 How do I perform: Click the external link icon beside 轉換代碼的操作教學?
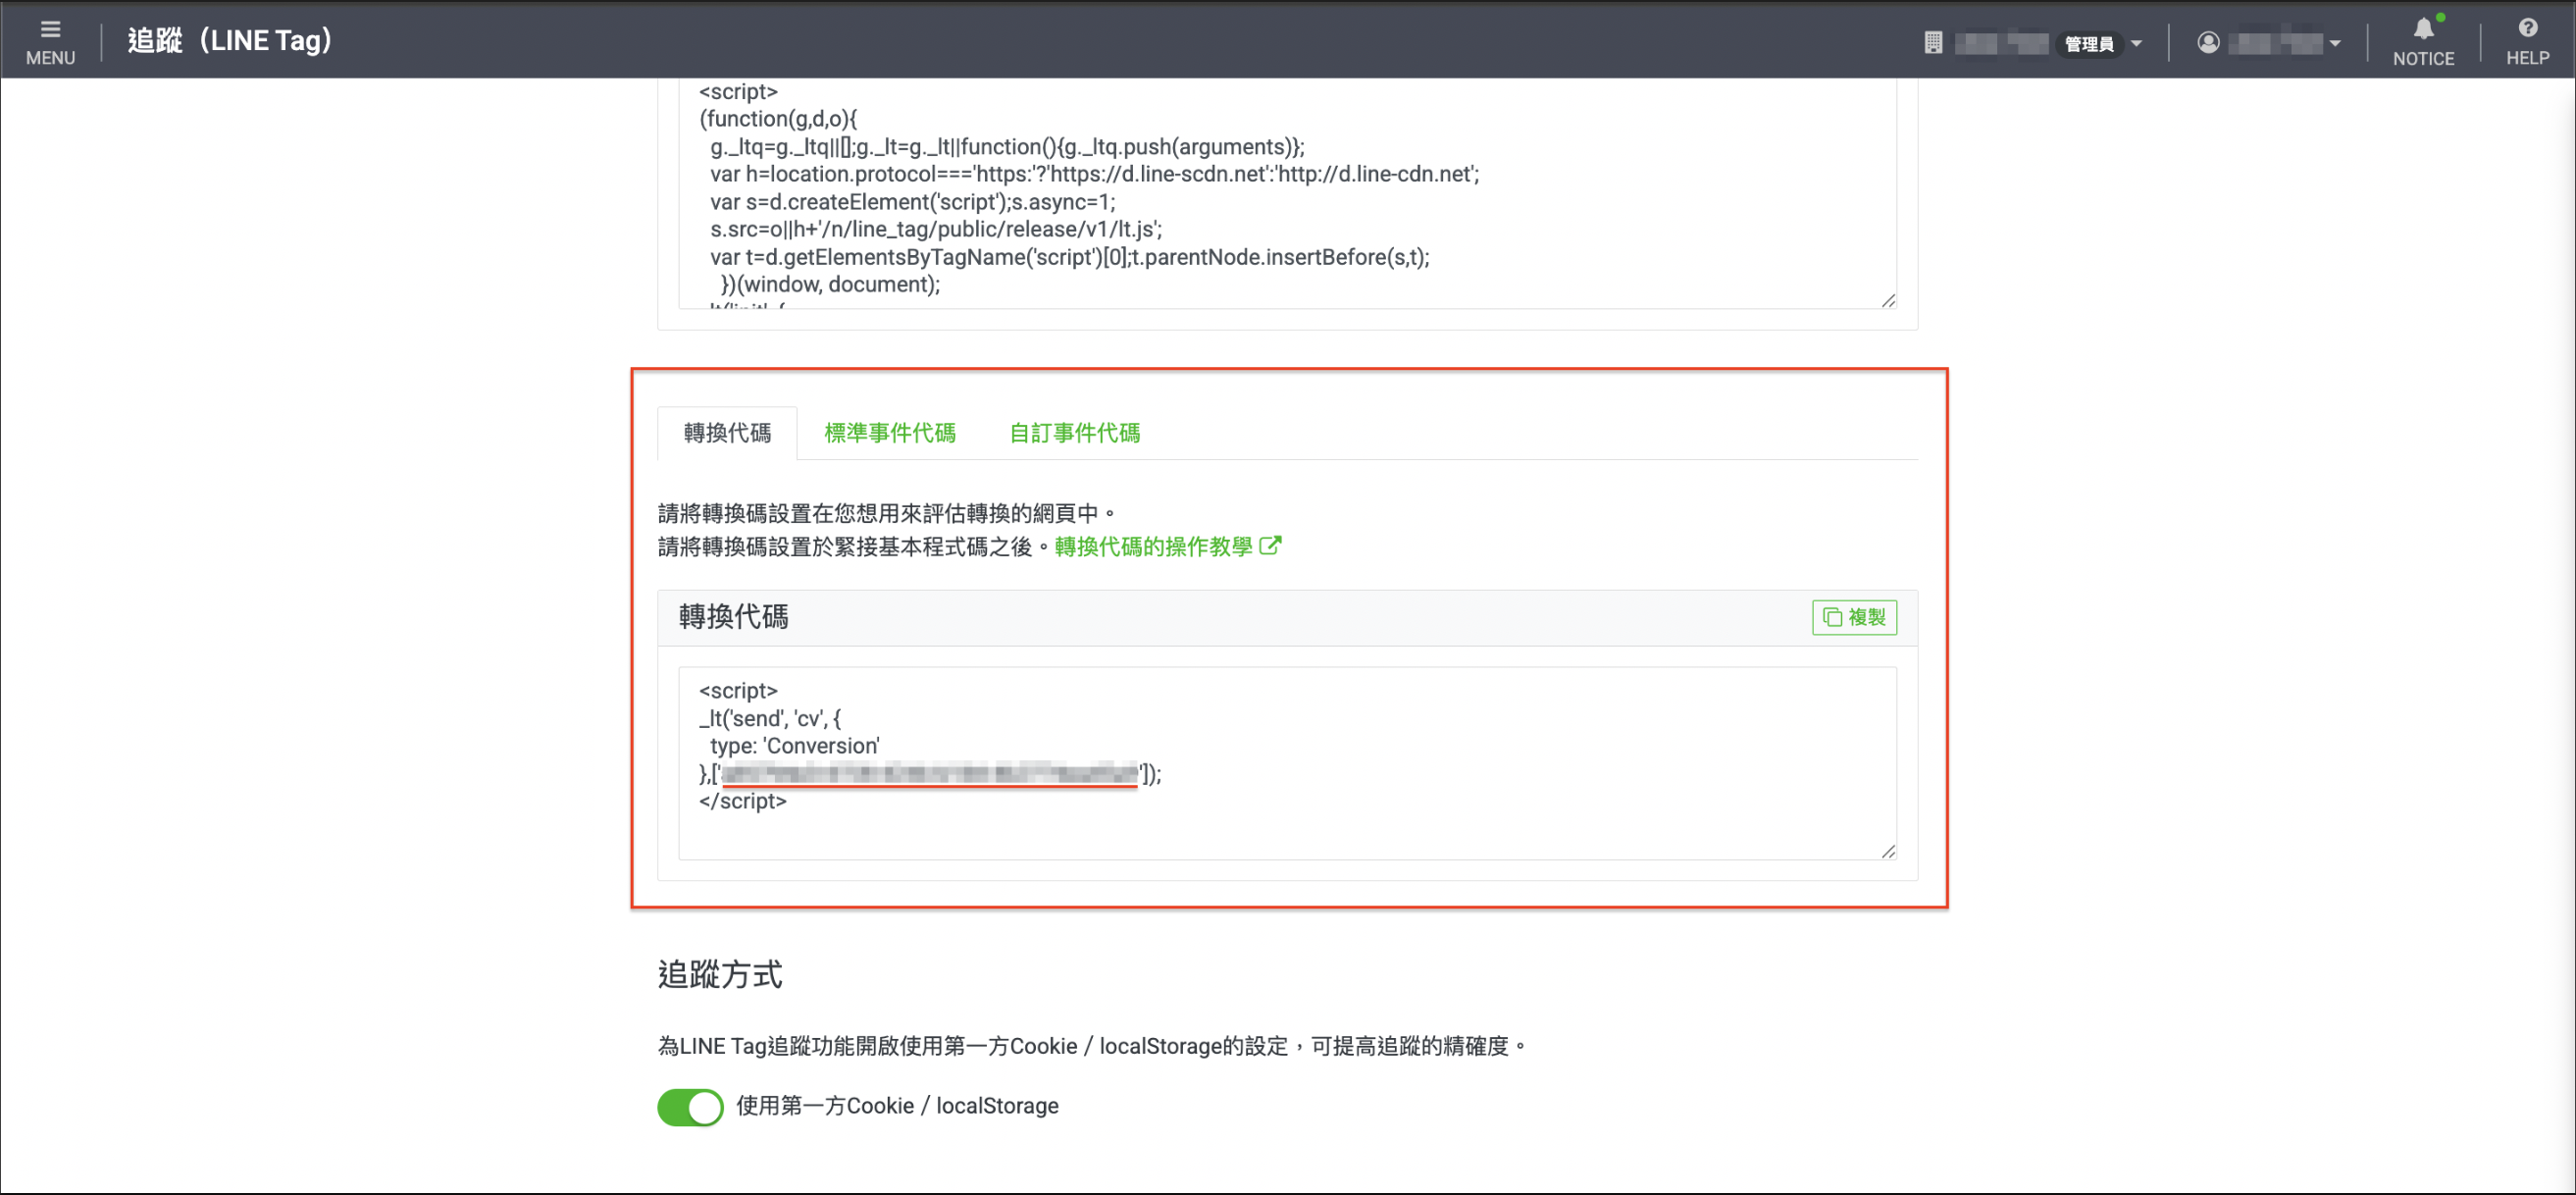(1270, 546)
